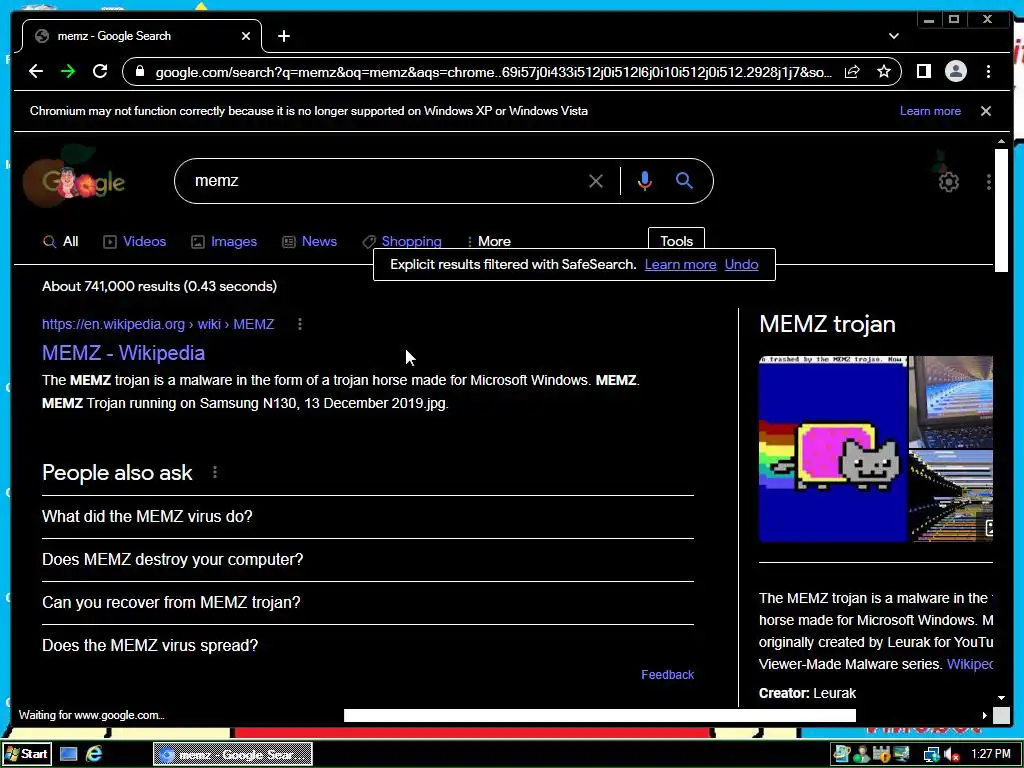1024x768 pixels.
Task: Open the muted volume tray icon
Action: 952,755
